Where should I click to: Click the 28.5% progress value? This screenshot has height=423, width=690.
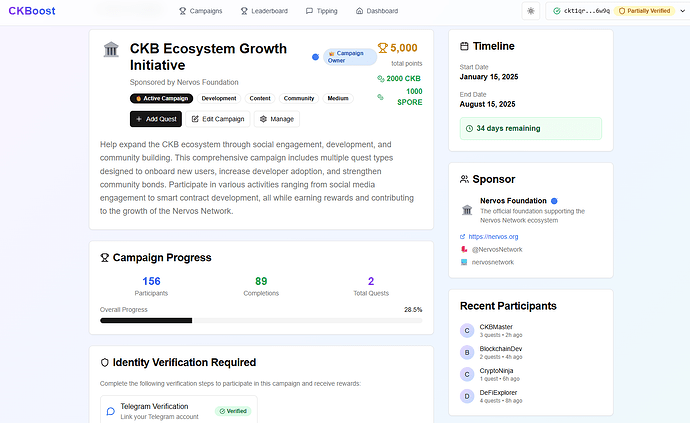413,309
